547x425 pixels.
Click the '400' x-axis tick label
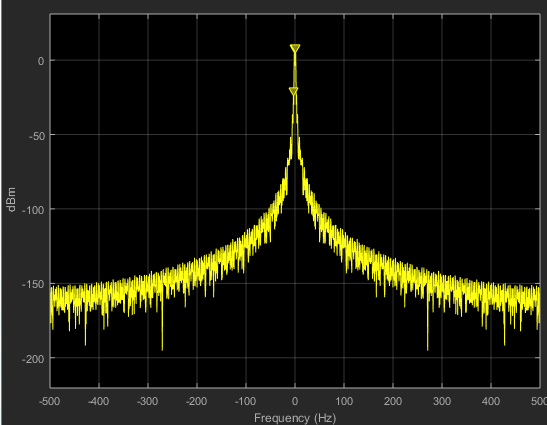point(491,401)
